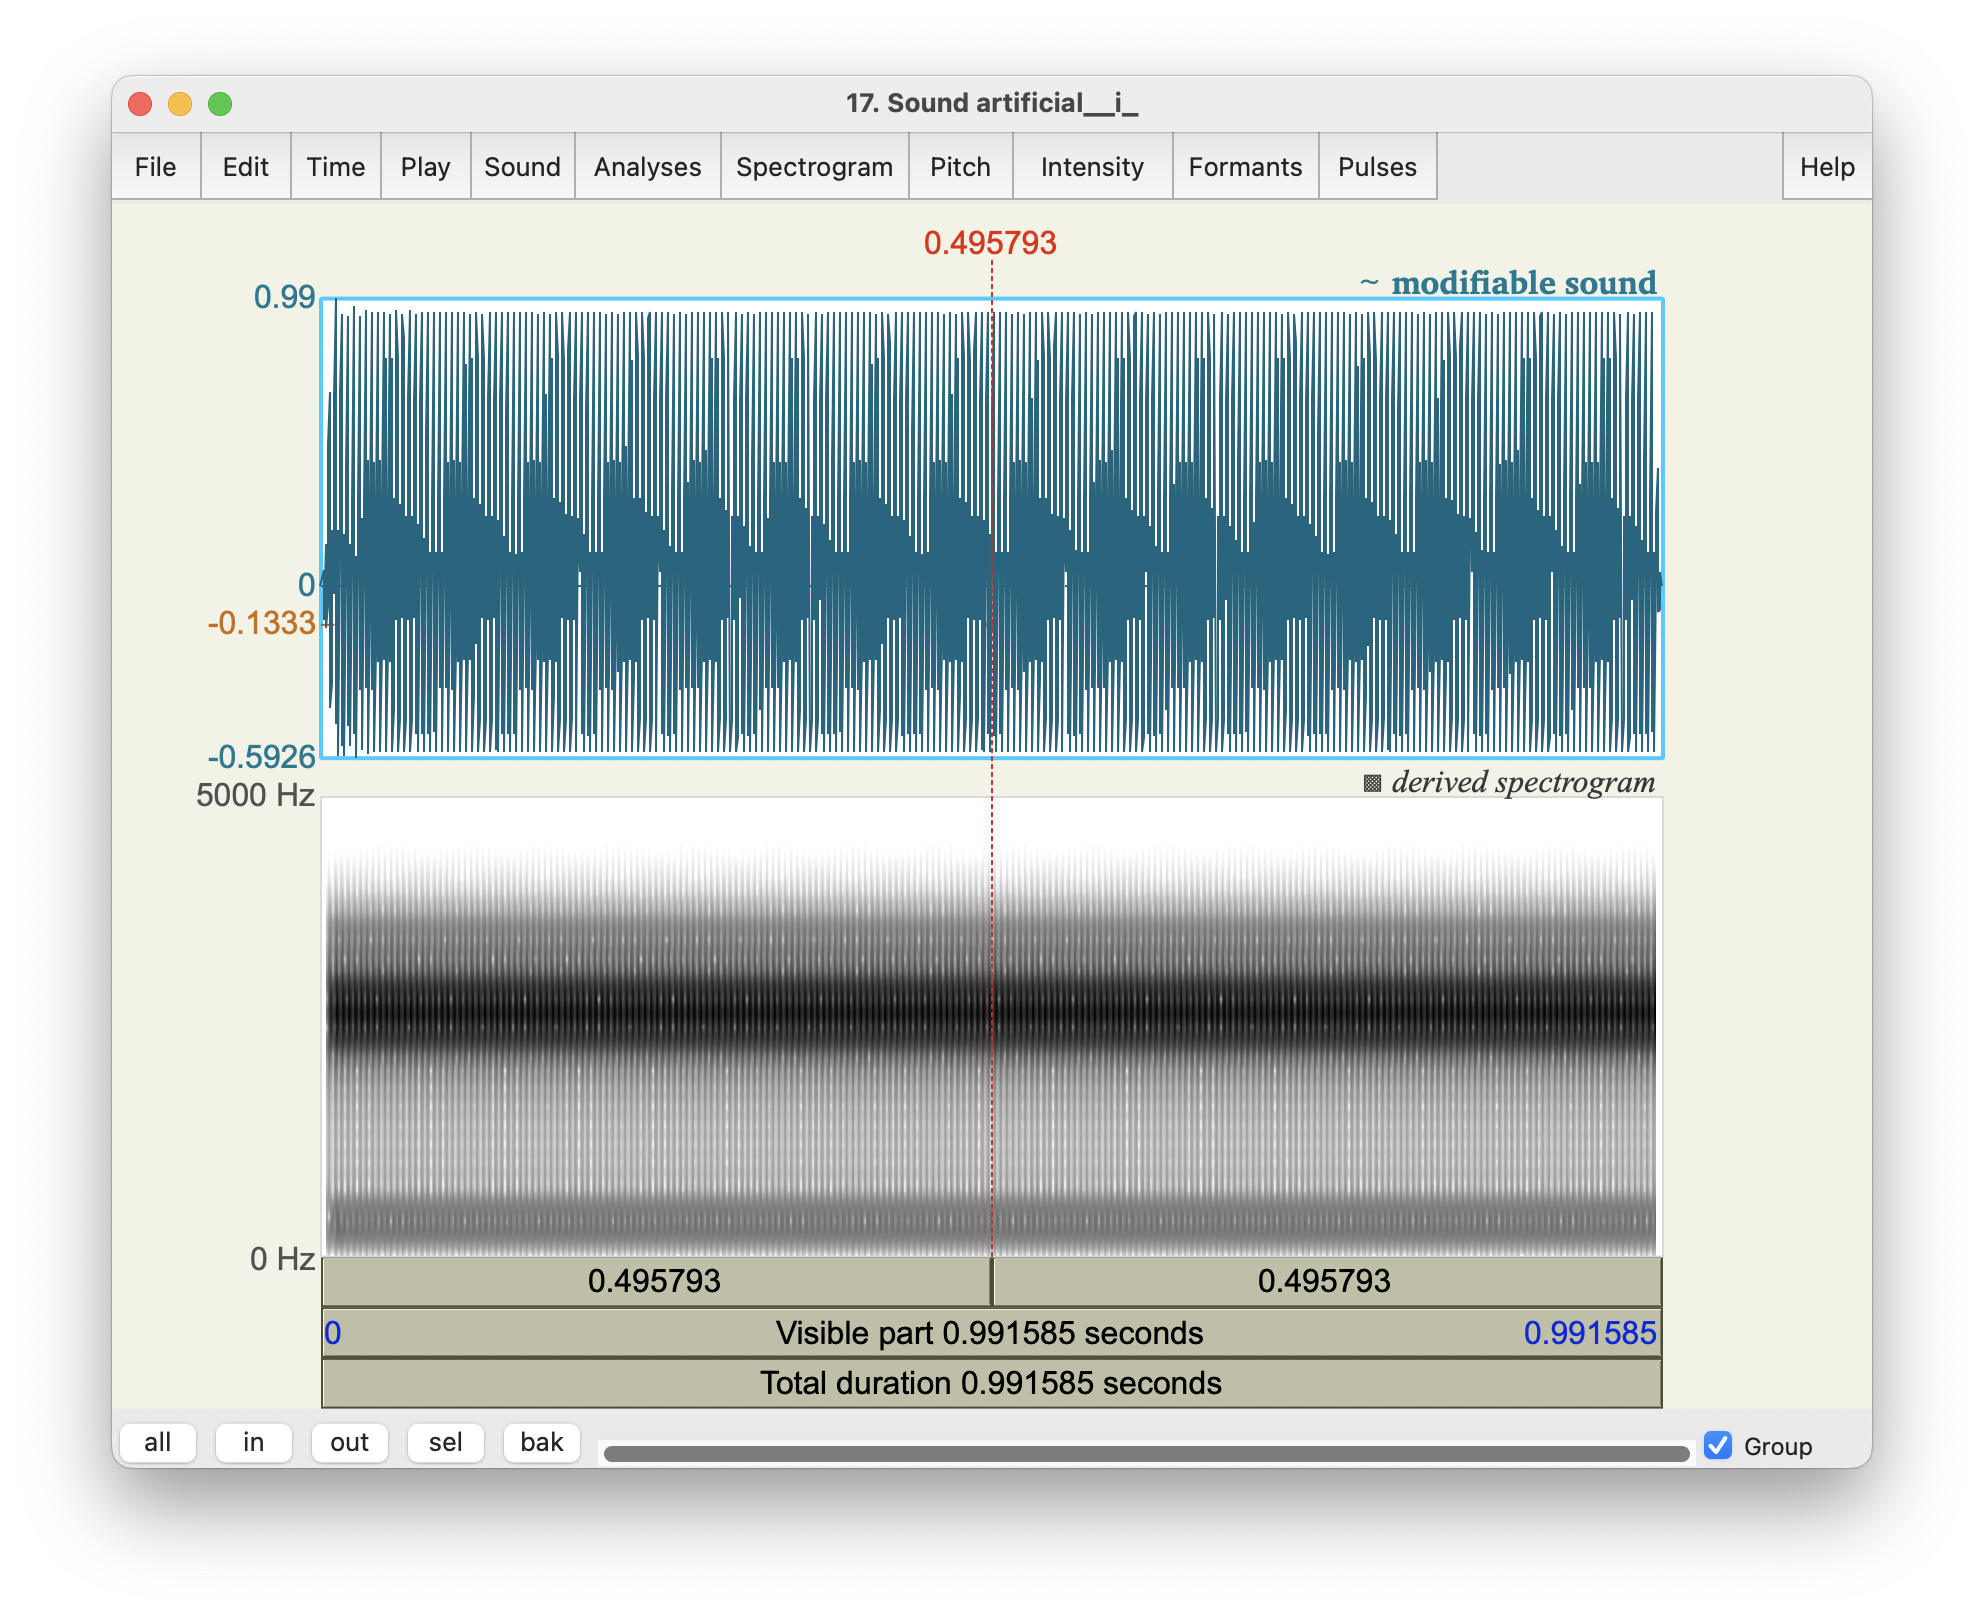Open the File menu
The width and height of the screenshot is (1984, 1616).
click(156, 167)
